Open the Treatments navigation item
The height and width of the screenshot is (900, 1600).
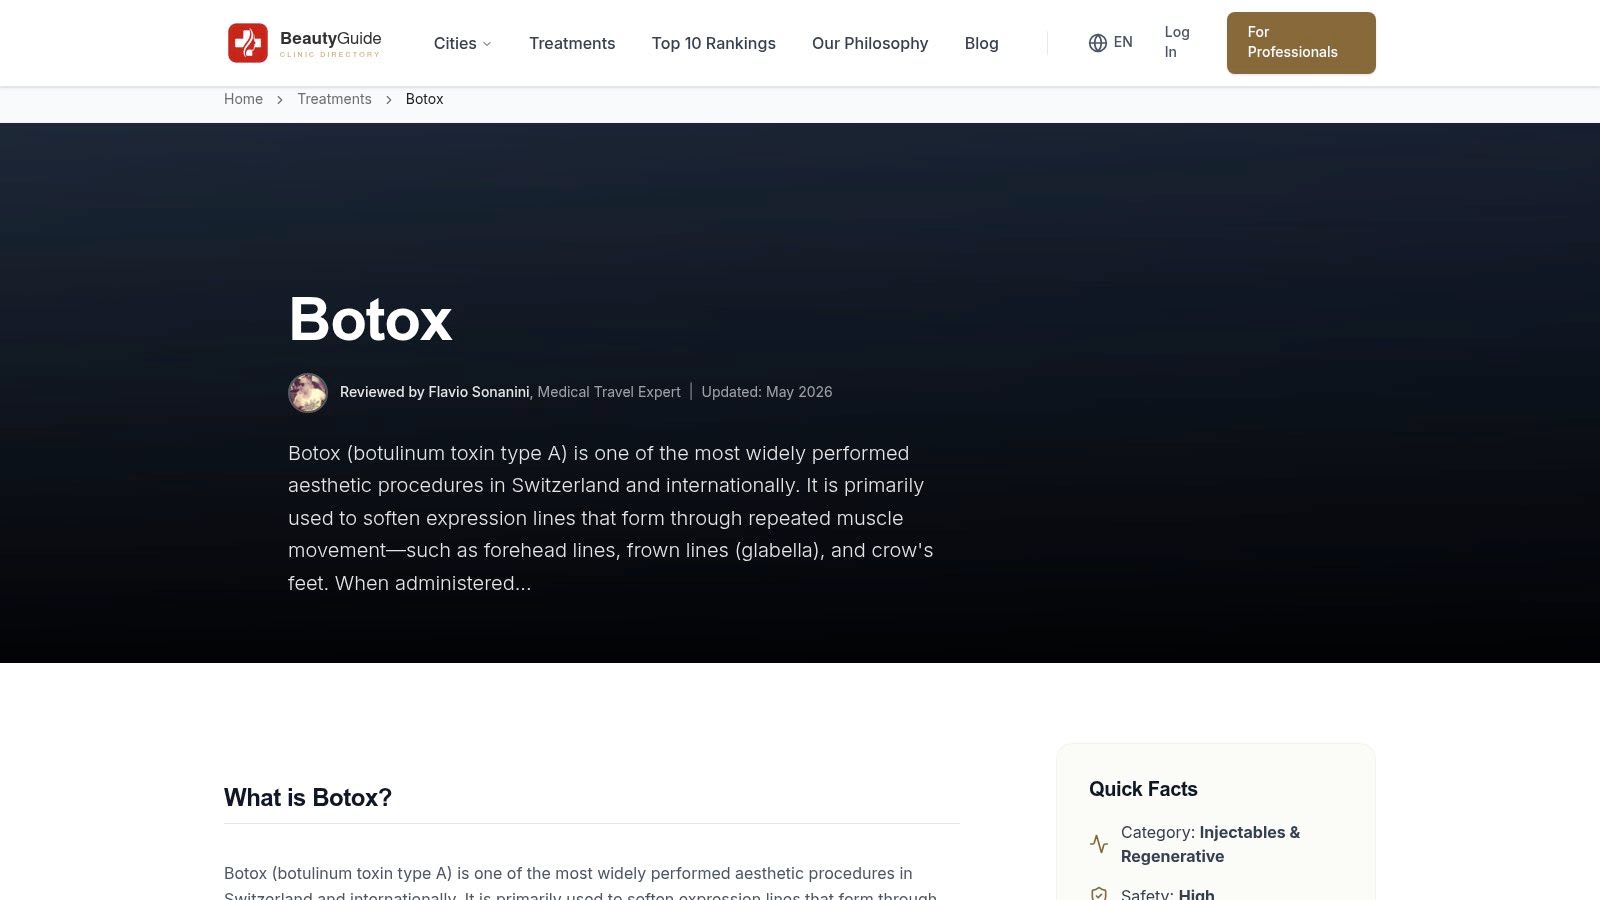572,43
